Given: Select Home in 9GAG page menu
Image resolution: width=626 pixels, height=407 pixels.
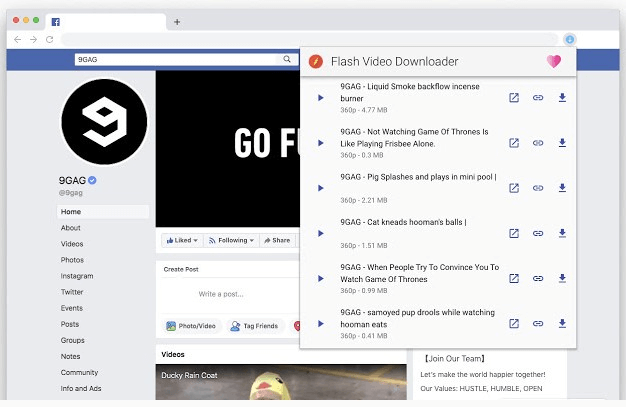Looking at the screenshot, I should 103,212.
